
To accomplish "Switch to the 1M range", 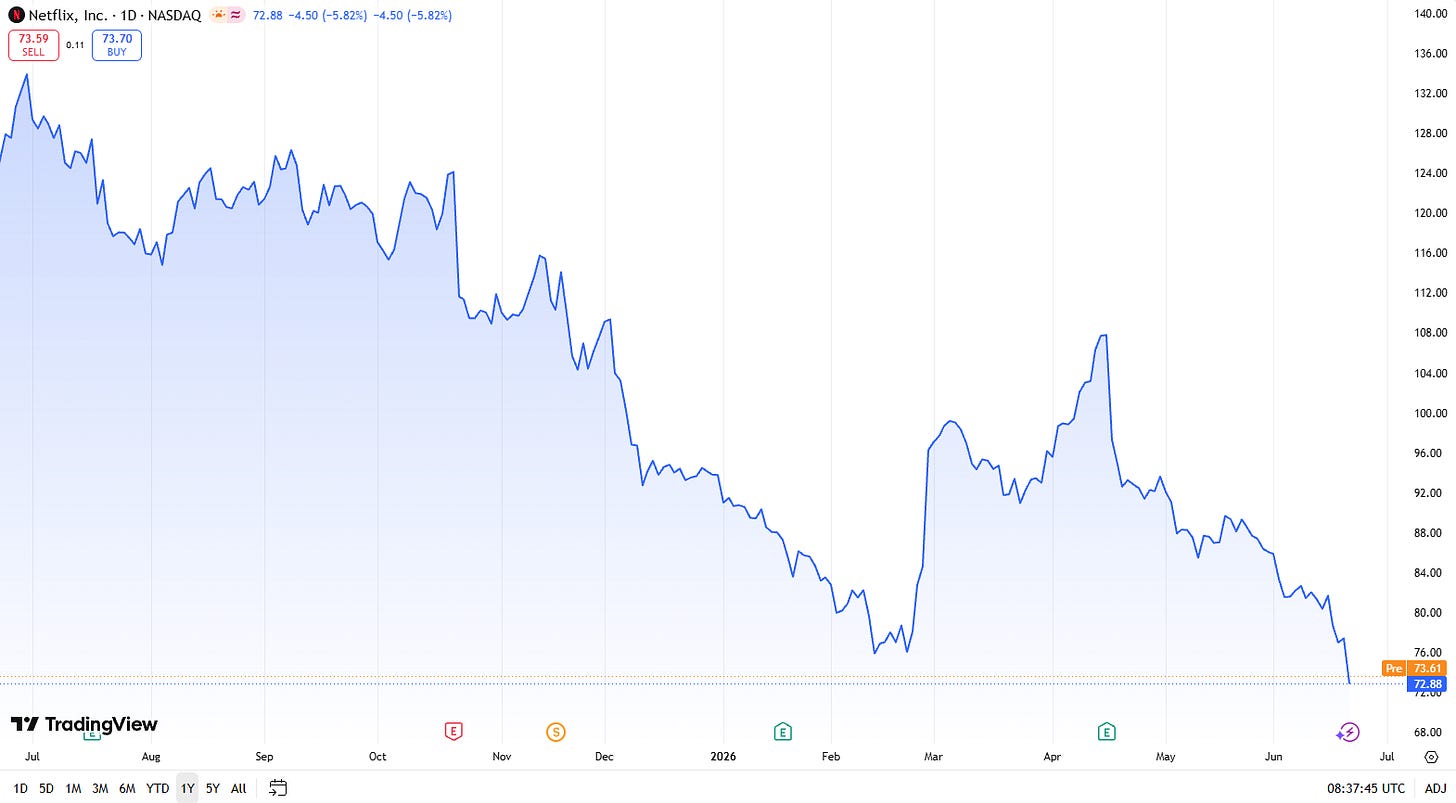I will click(x=73, y=788).
